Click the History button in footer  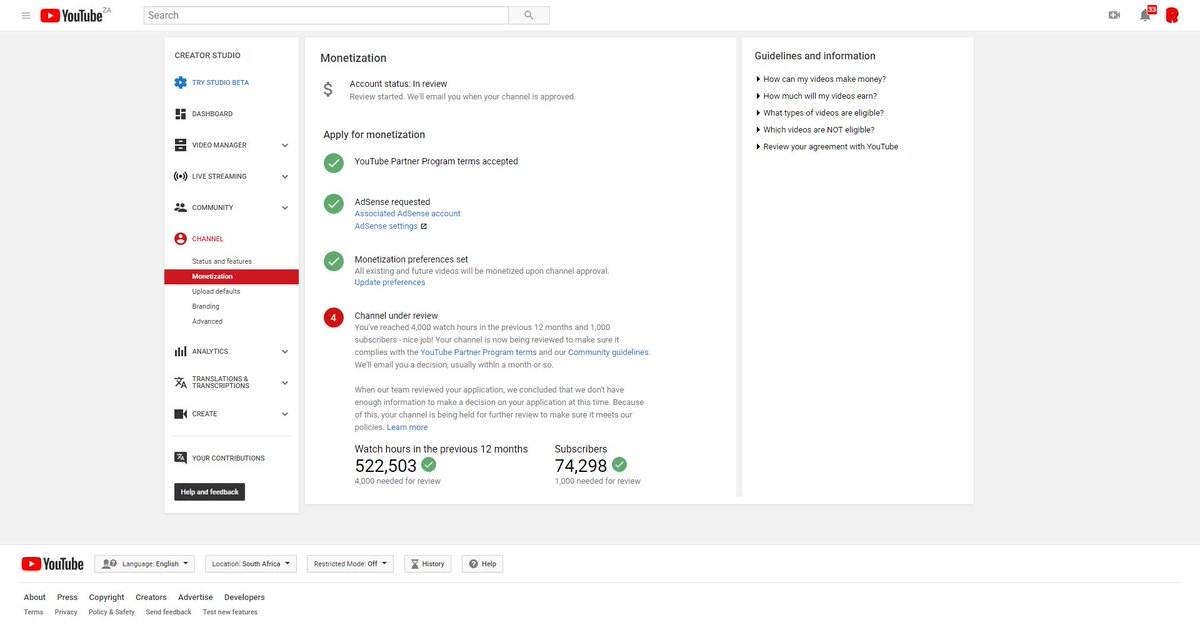(x=427, y=564)
